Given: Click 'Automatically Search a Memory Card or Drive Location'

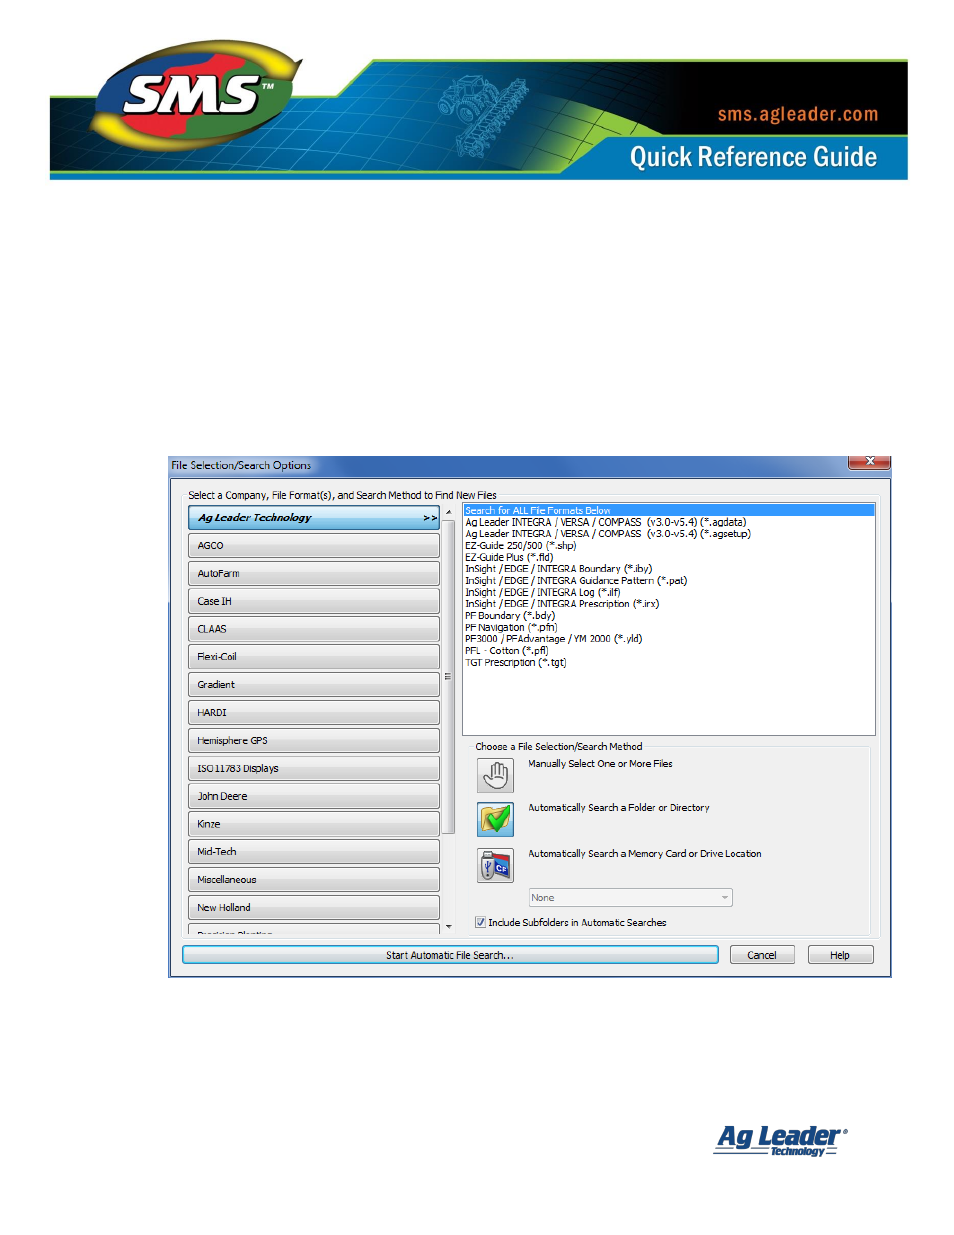Looking at the screenshot, I should pyautogui.click(x=645, y=854).
